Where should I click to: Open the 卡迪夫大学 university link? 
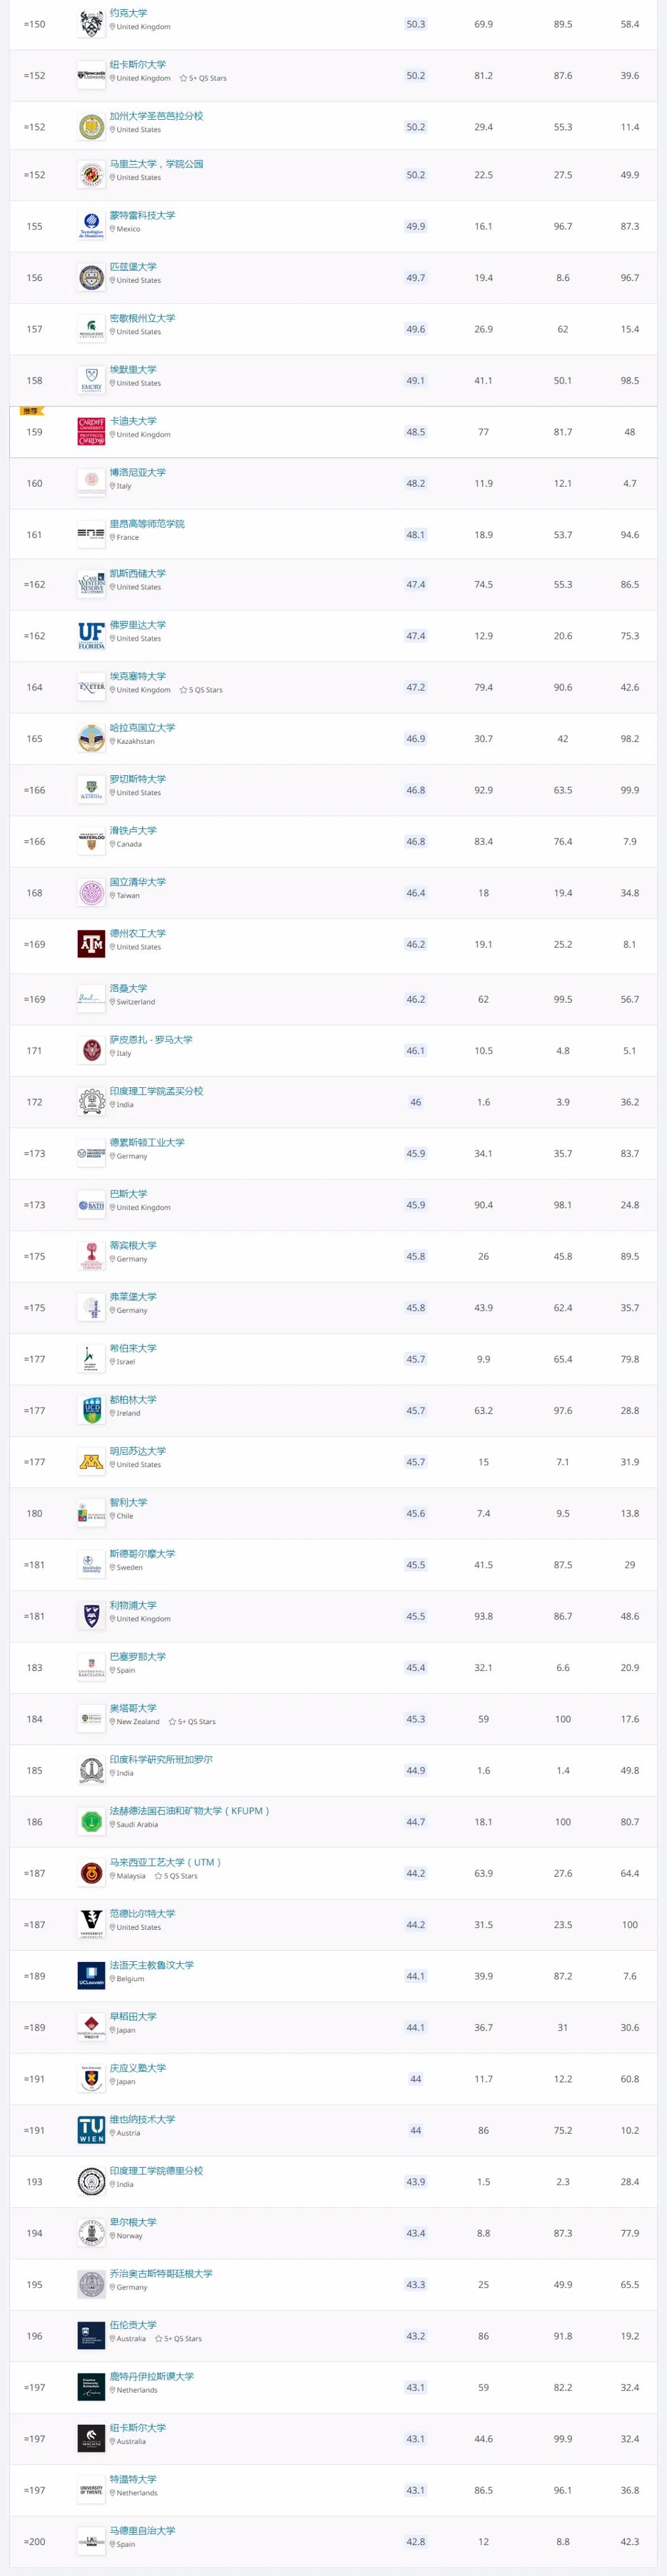(133, 421)
